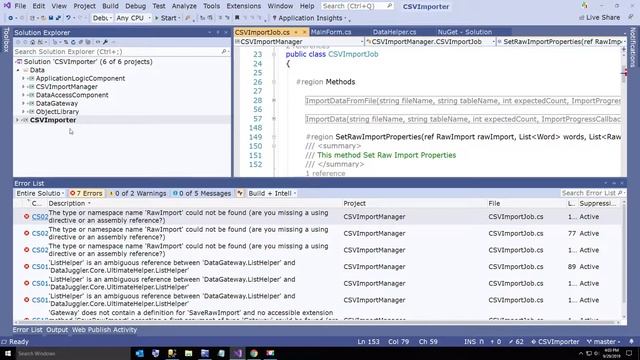The width and height of the screenshot is (640, 360).
Task: Open the CSVImportManager project navigation dropdown
Action: (x=299, y=42)
